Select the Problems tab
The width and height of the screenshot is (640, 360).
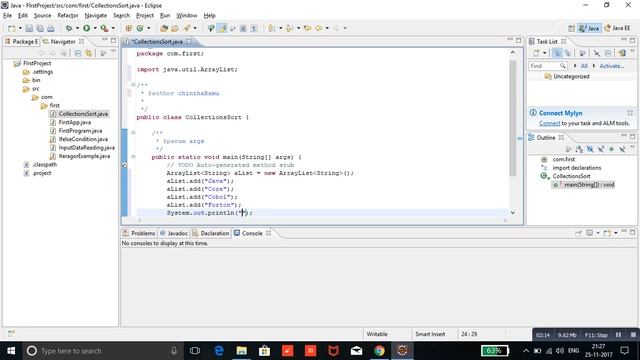(139, 233)
